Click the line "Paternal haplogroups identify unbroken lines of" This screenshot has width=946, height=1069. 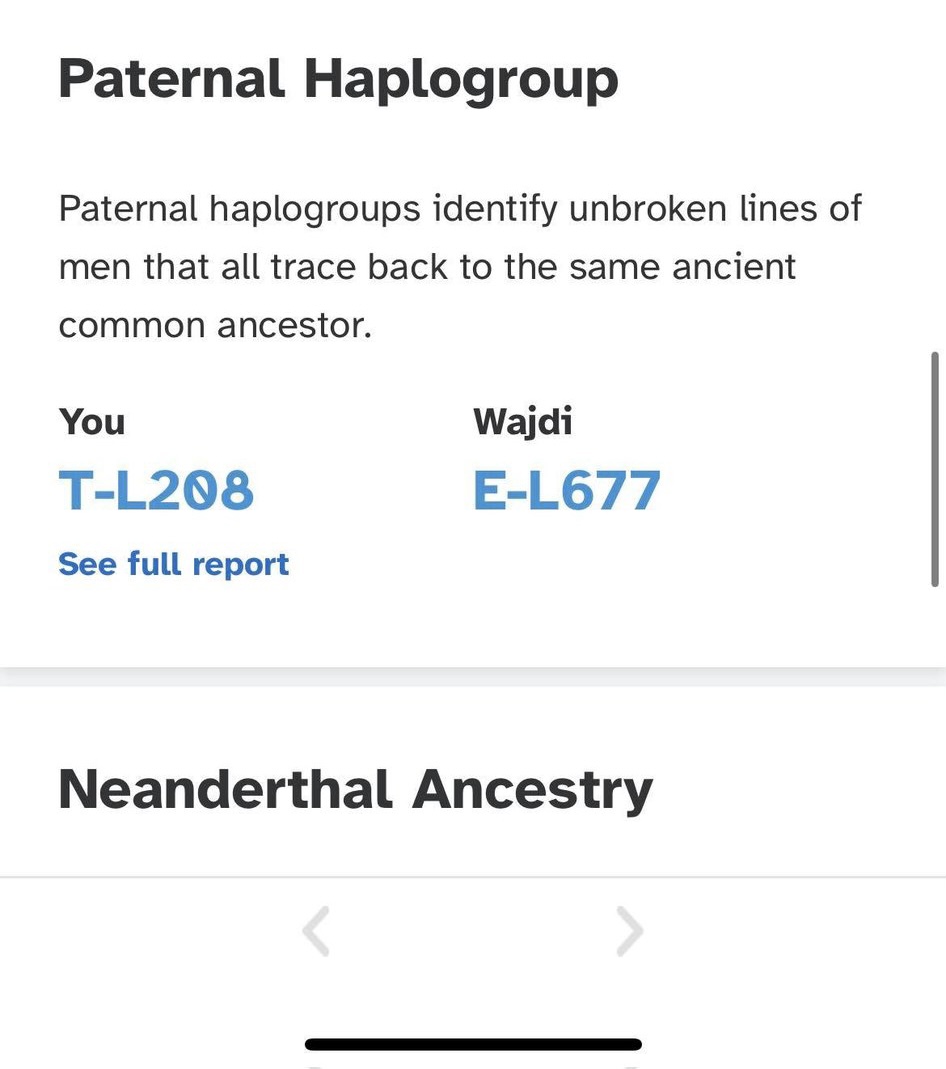[460, 209]
